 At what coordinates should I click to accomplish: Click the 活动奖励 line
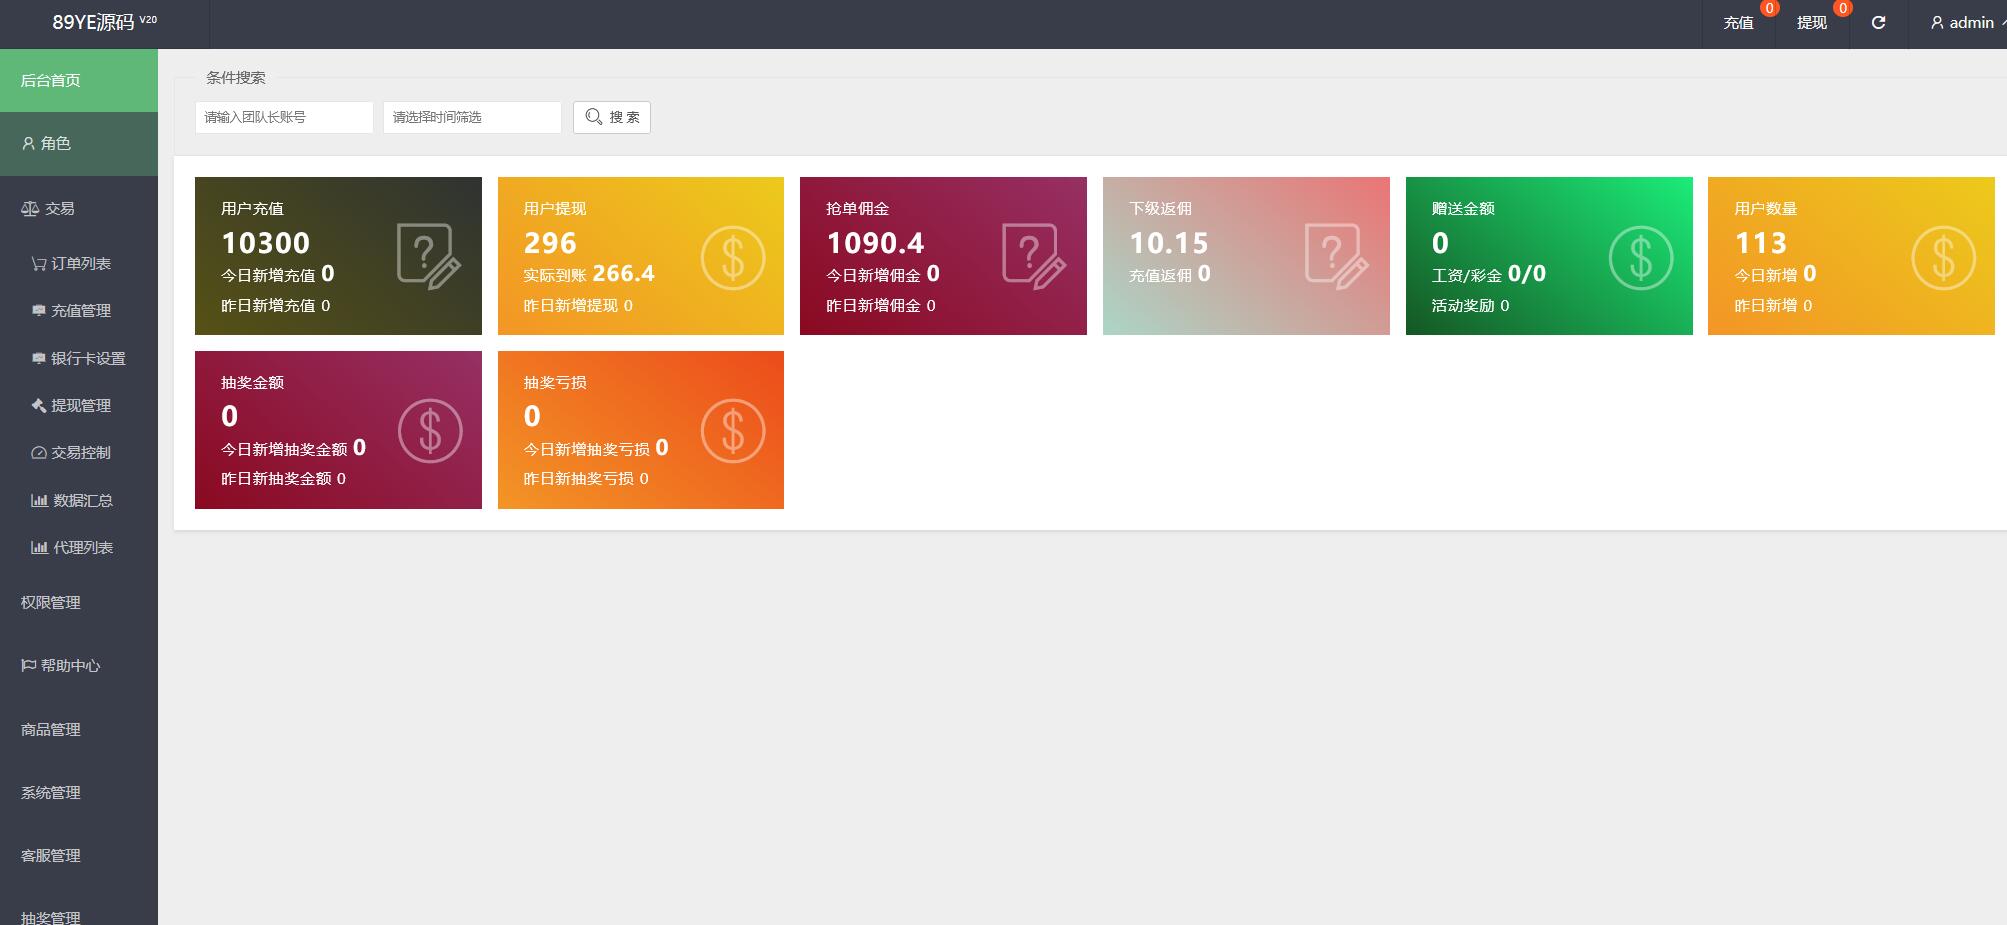pyautogui.click(x=1471, y=306)
